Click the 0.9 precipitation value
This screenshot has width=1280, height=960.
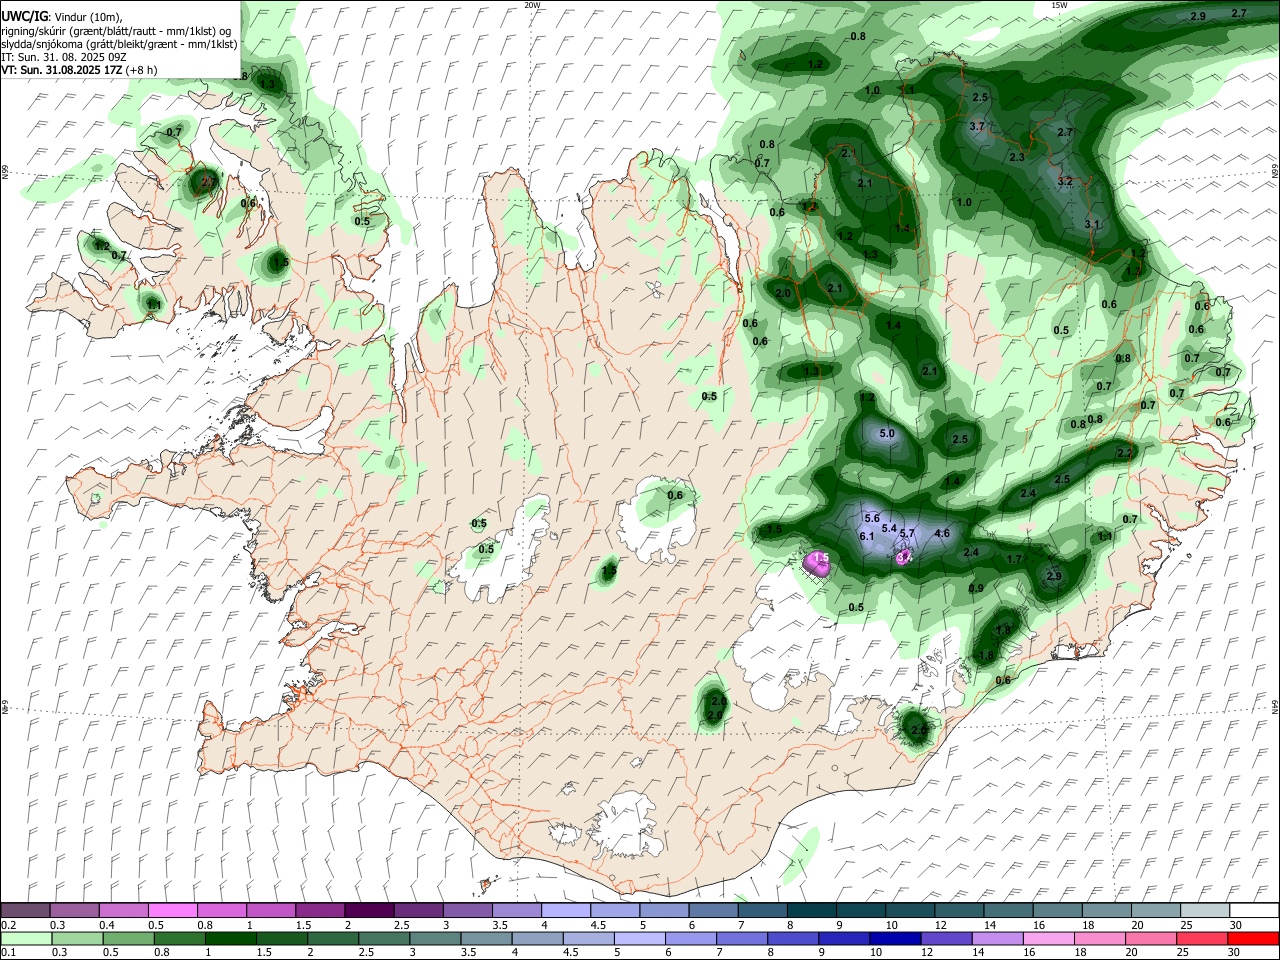977,588
